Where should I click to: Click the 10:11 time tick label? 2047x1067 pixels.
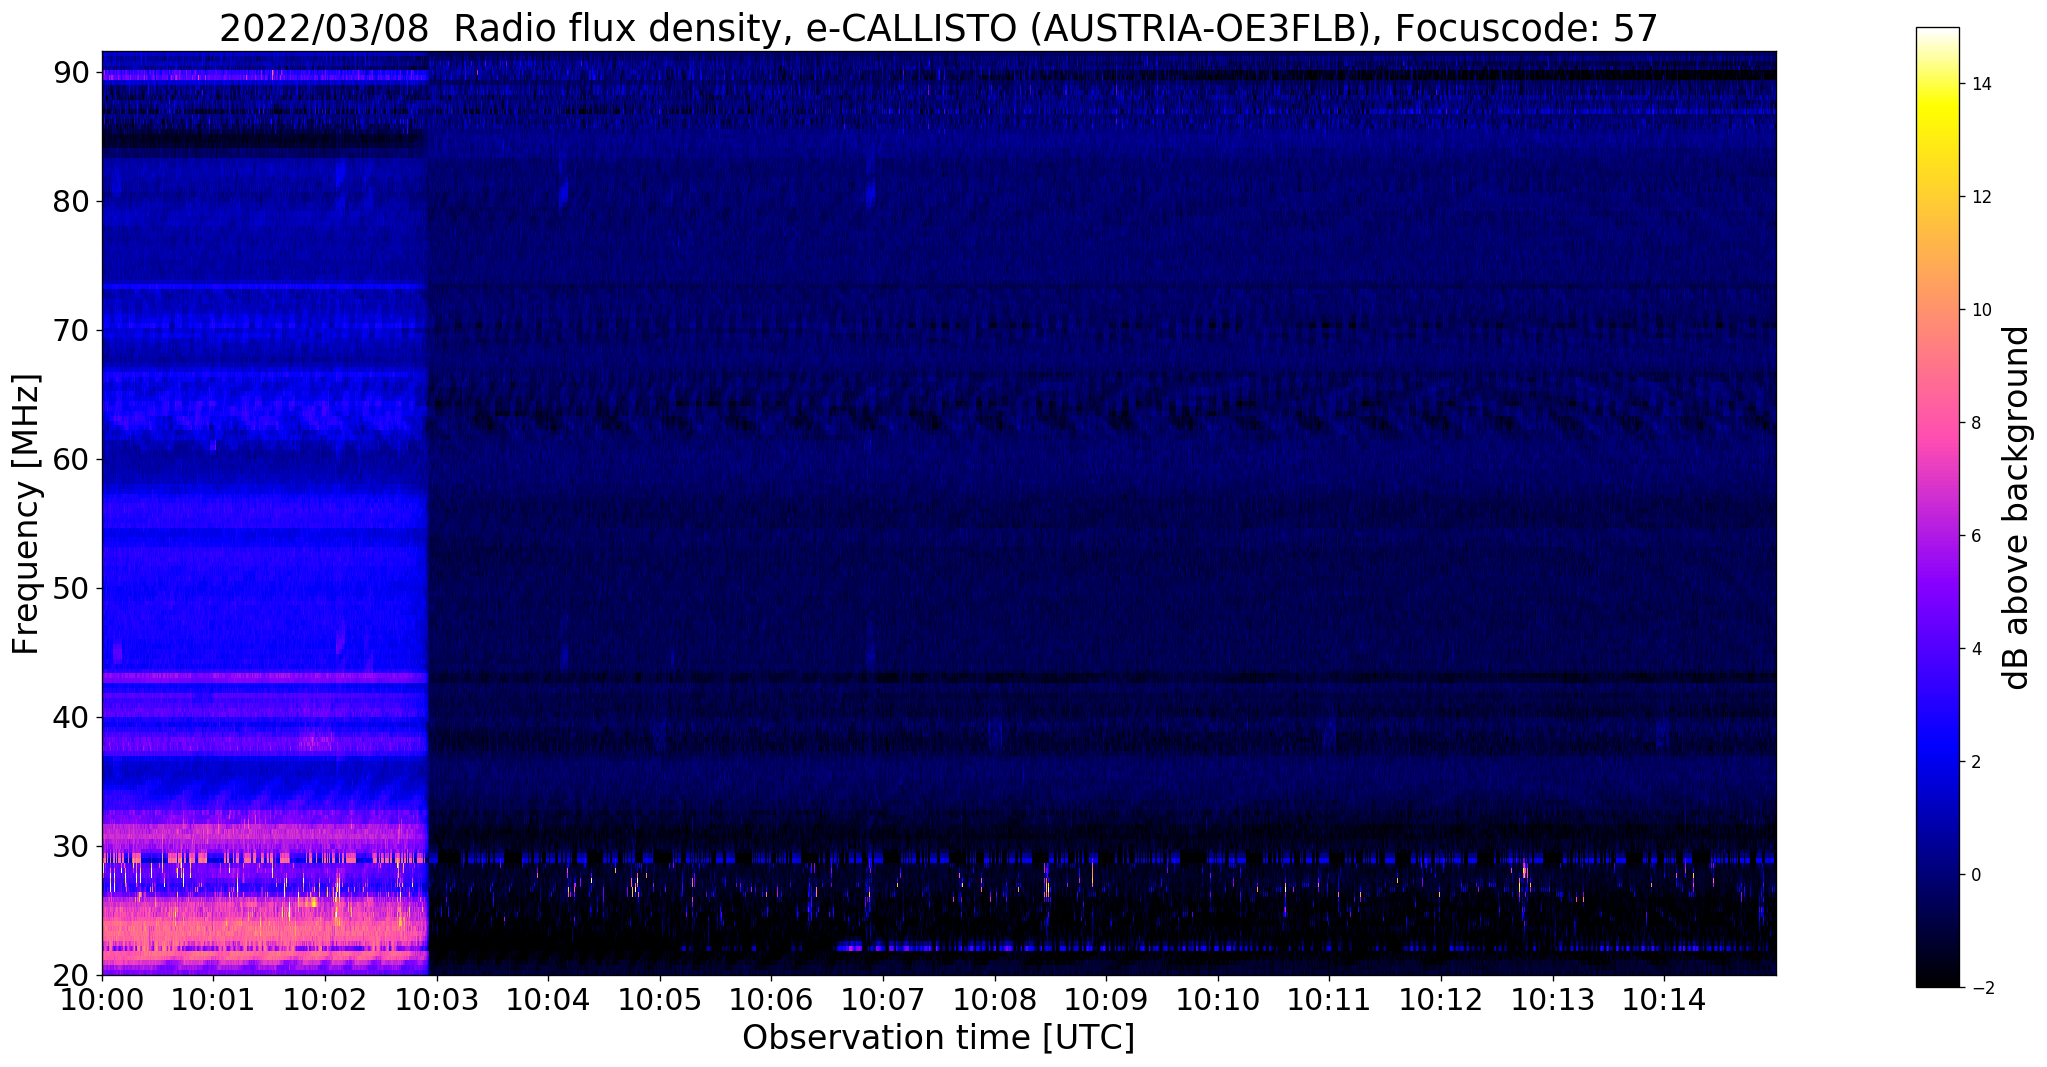click(1329, 998)
